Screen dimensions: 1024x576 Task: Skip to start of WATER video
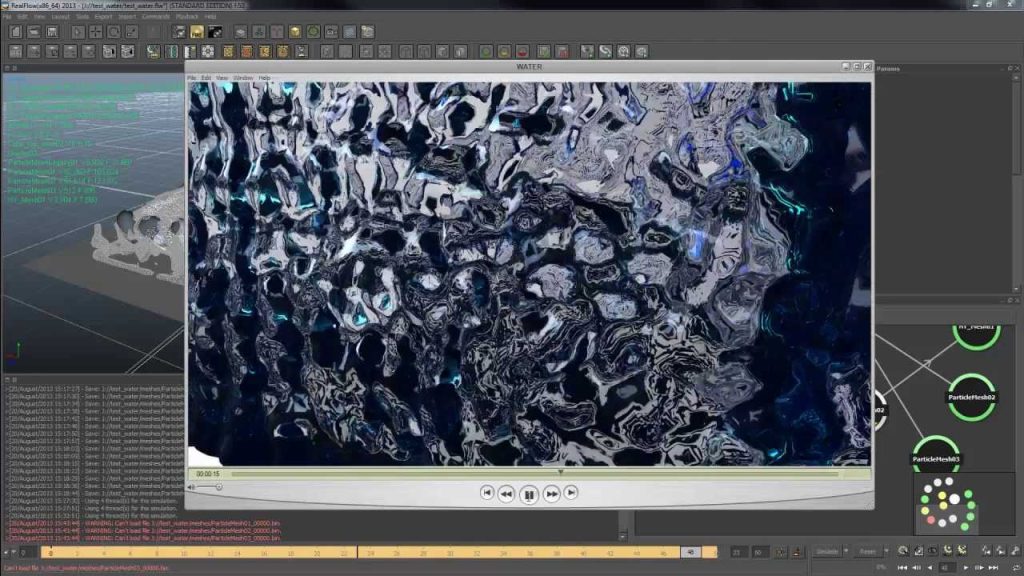(x=487, y=493)
